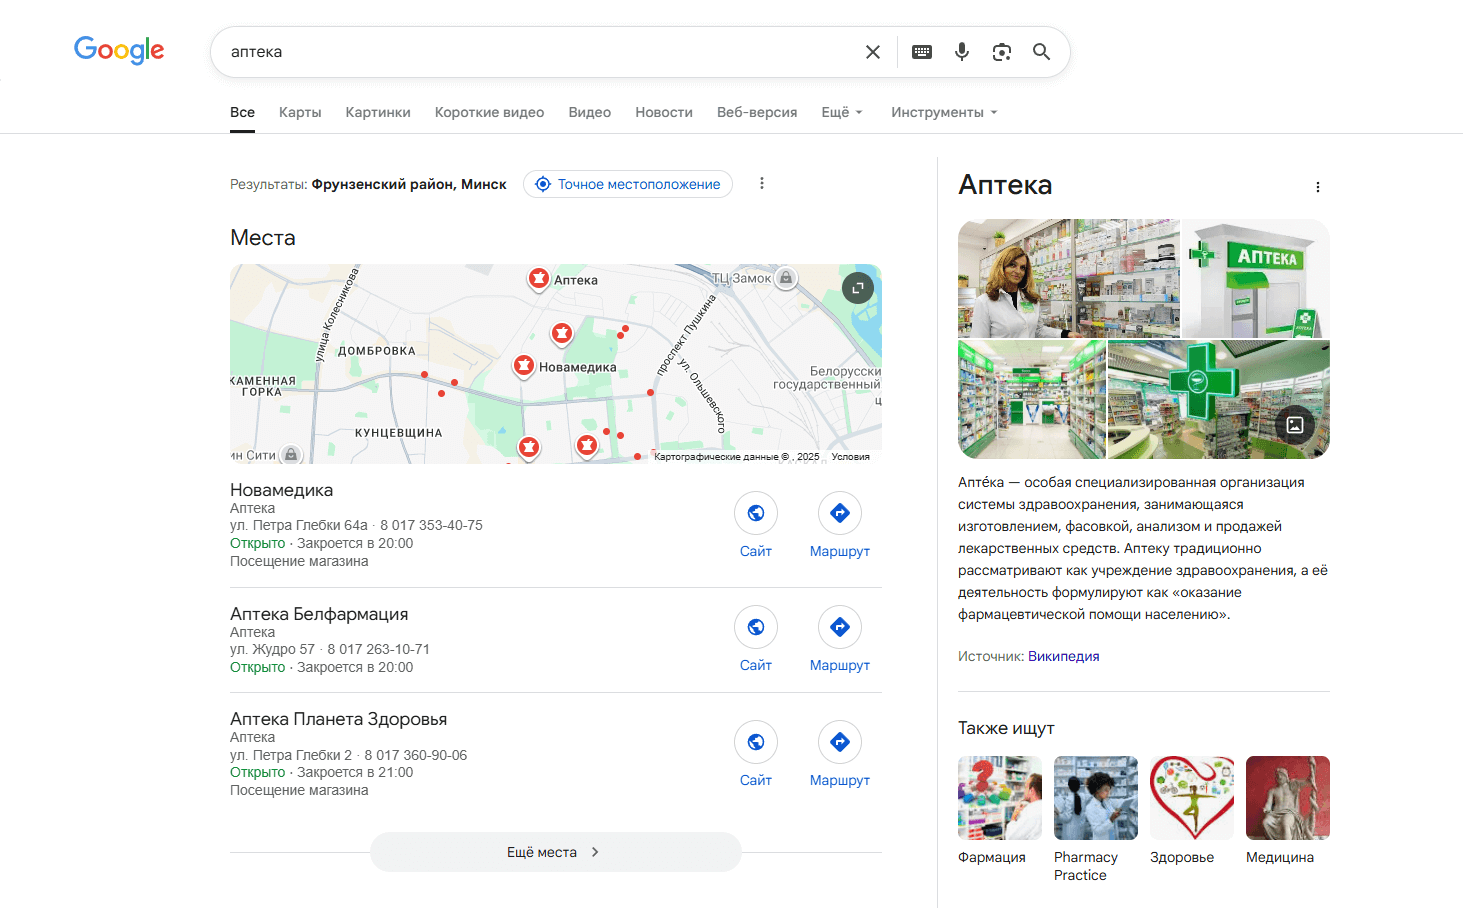The width and height of the screenshot is (1463, 908).
Task: Open the Аптека Планета Здоровья listing title
Action: 338,719
